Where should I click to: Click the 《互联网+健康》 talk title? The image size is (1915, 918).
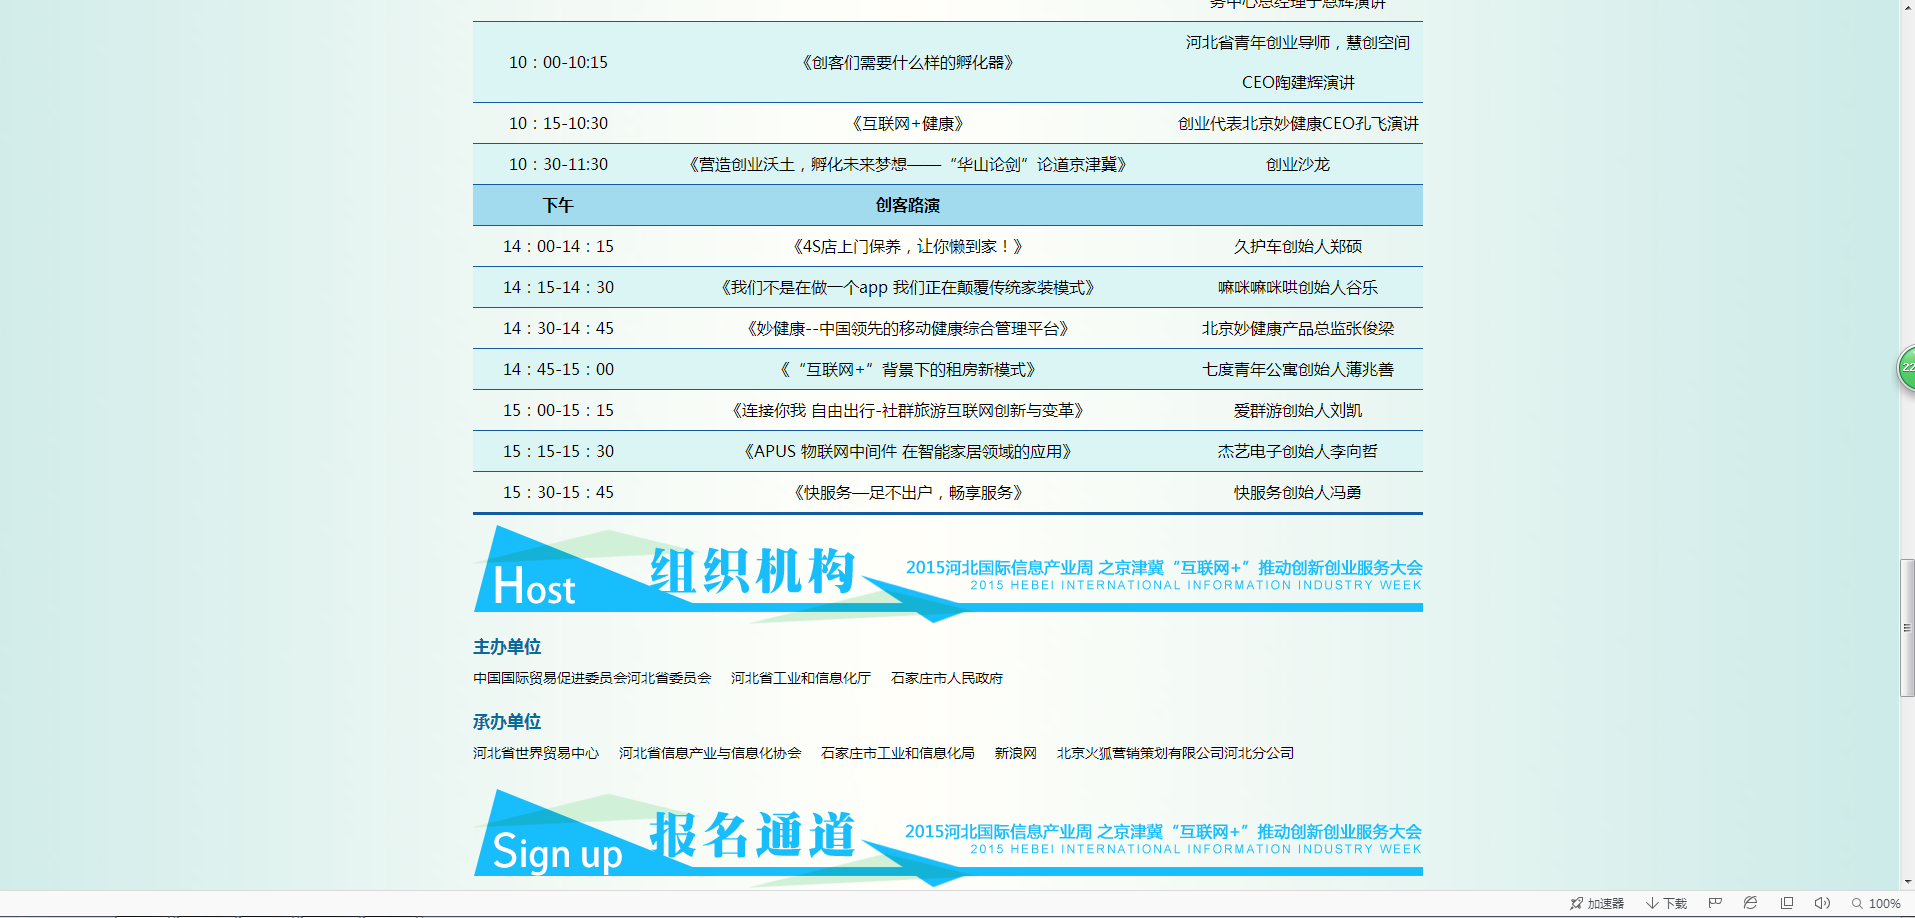pyautogui.click(x=907, y=123)
